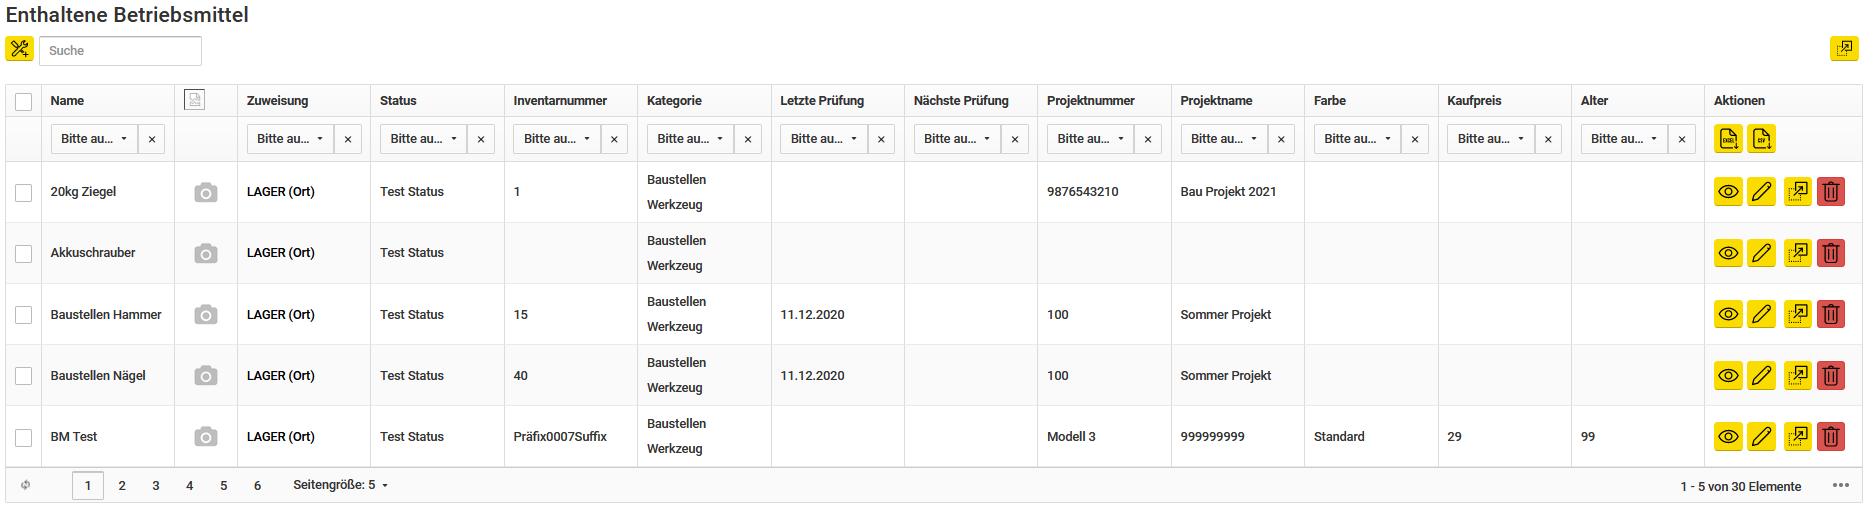Click the tools icon beside the search field
Image resolution: width=1873 pixels, height=511 pixels.
[x=19, y=49]
